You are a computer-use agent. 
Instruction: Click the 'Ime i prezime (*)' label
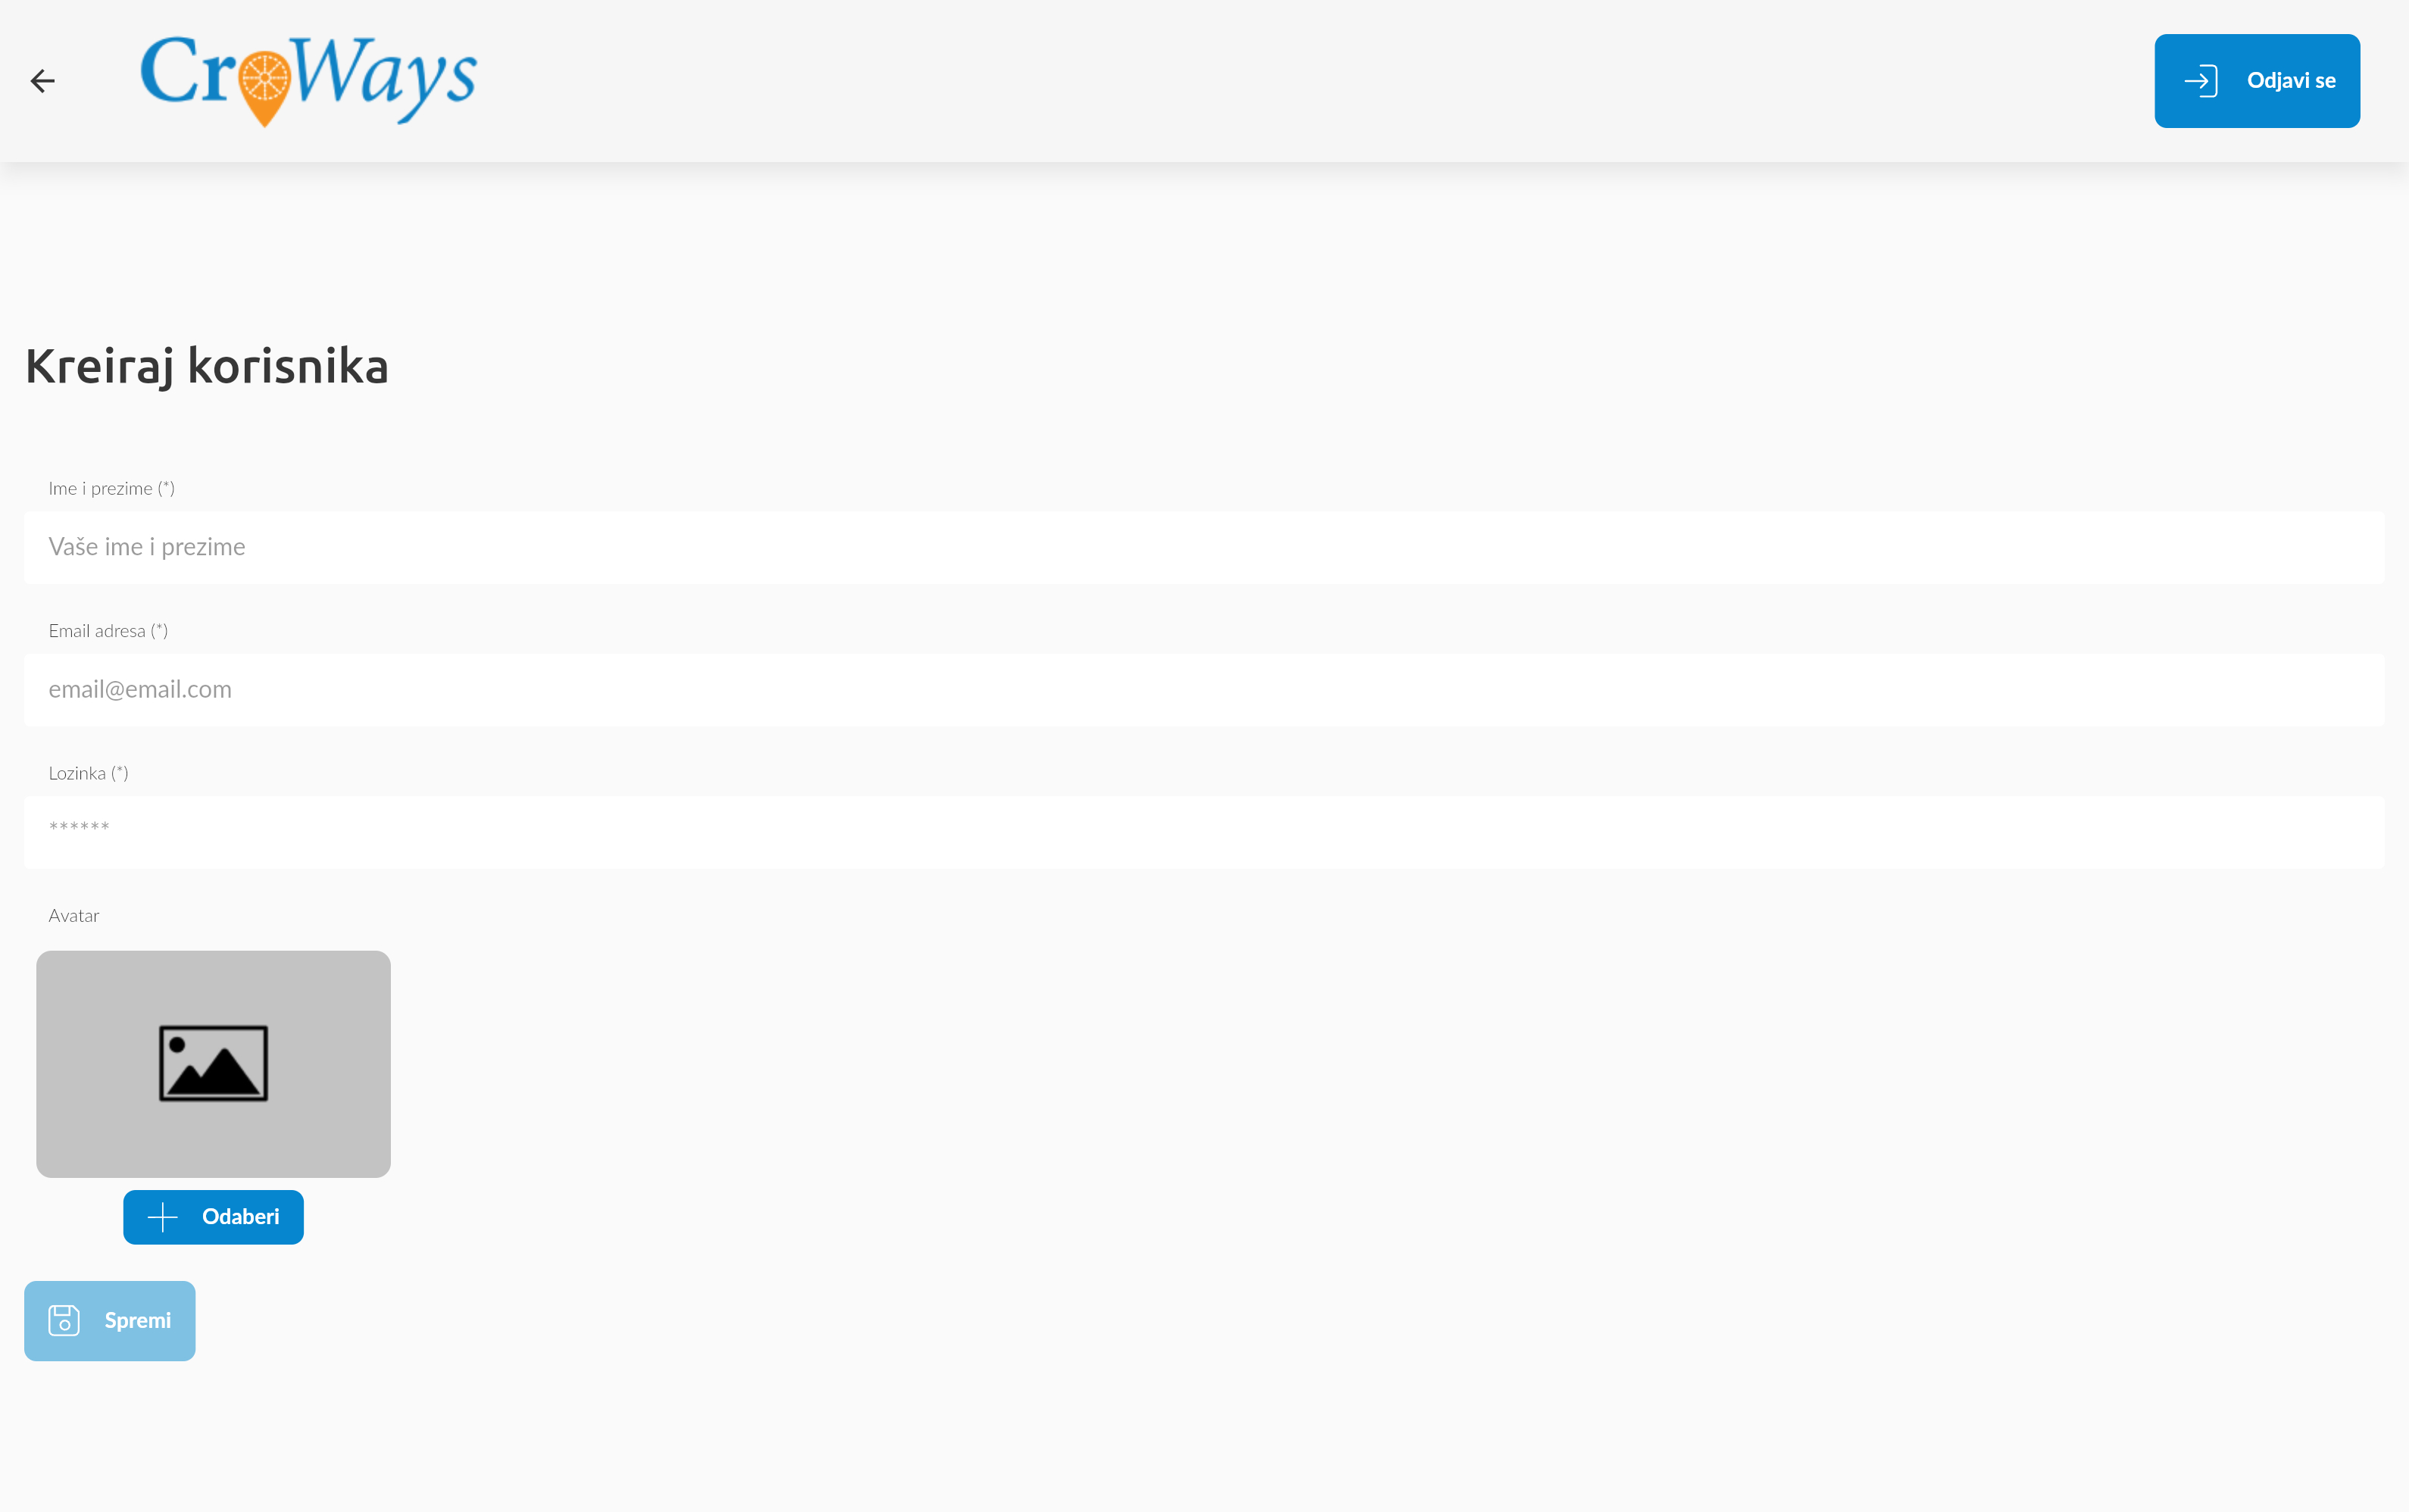point(112,489)
